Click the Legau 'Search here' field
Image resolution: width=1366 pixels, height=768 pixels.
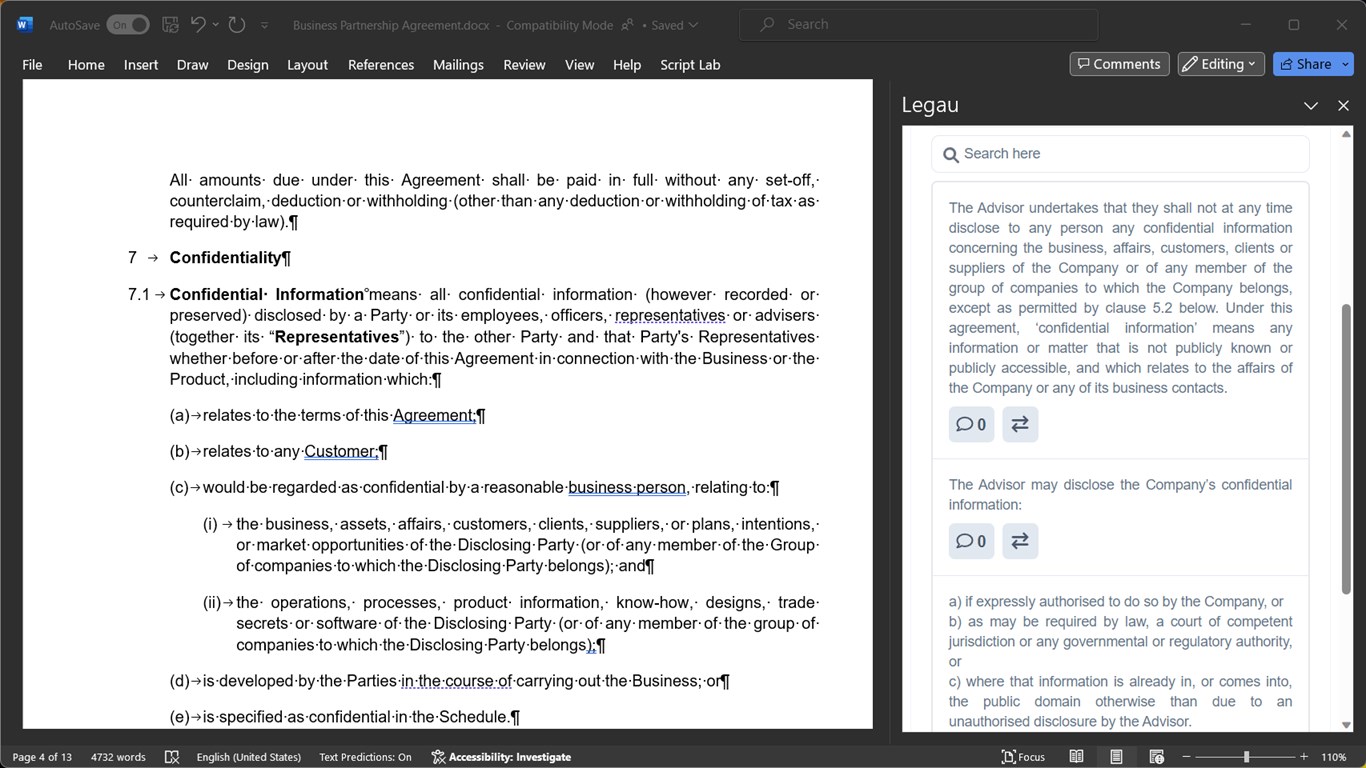[1120, 154]
